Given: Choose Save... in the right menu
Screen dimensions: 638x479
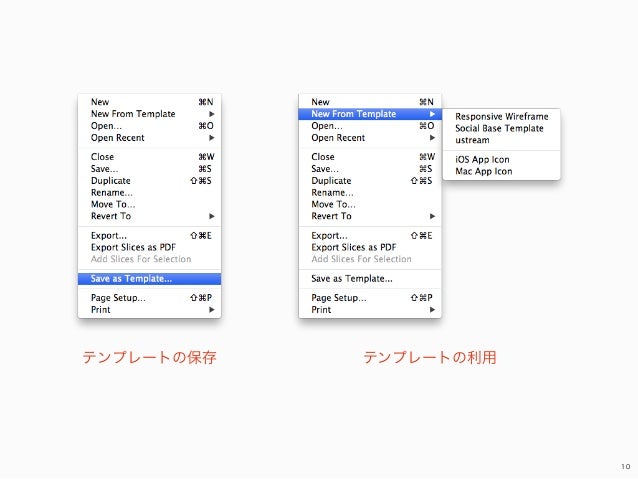Looking at the screenshot, I should coord(370,168).
